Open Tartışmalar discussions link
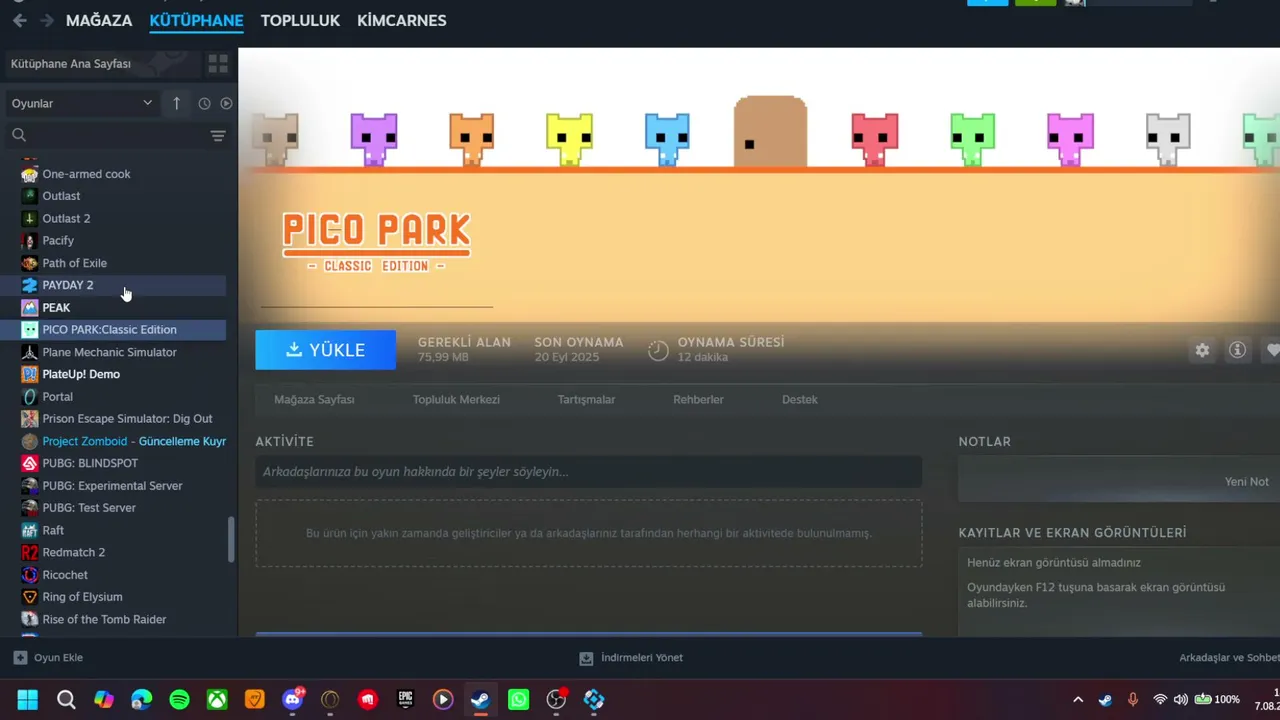Viewport: 1280px width, 720px height. pyautogui.click(x=586, y=400)
